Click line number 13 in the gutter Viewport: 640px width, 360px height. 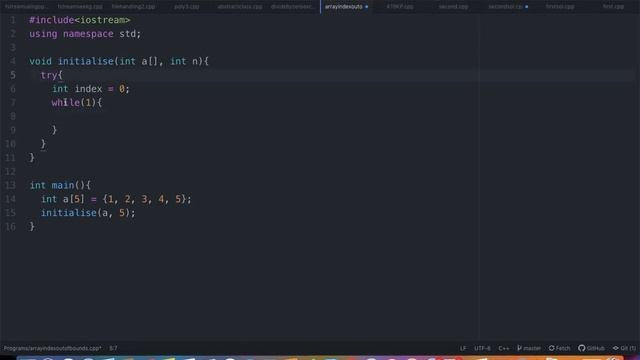coord(11,185)
